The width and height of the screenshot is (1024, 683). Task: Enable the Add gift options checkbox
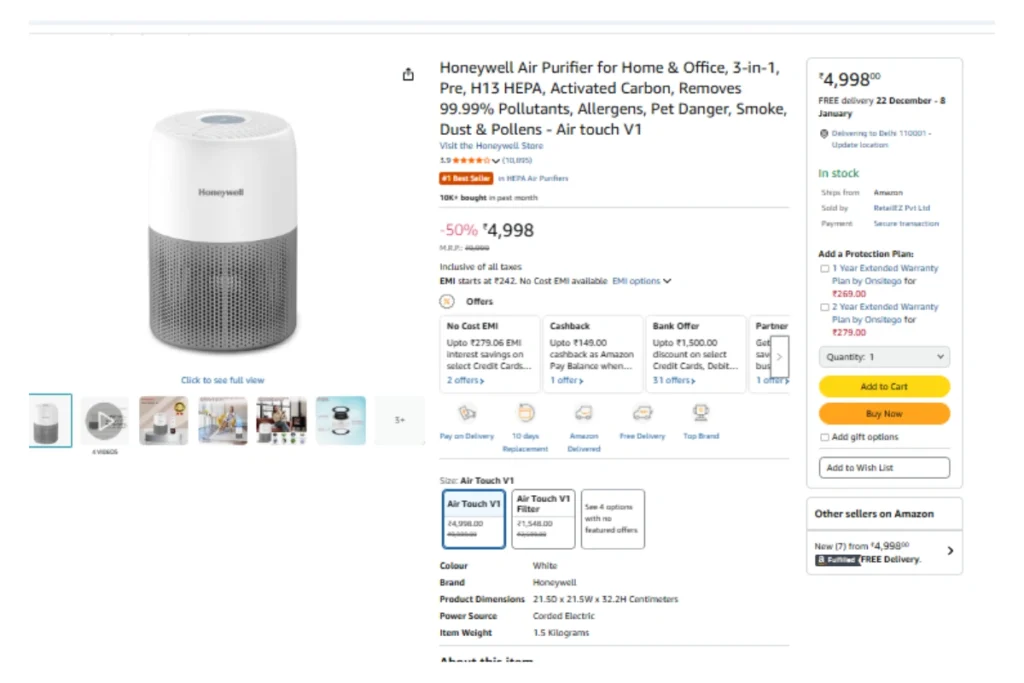(824, 437)
